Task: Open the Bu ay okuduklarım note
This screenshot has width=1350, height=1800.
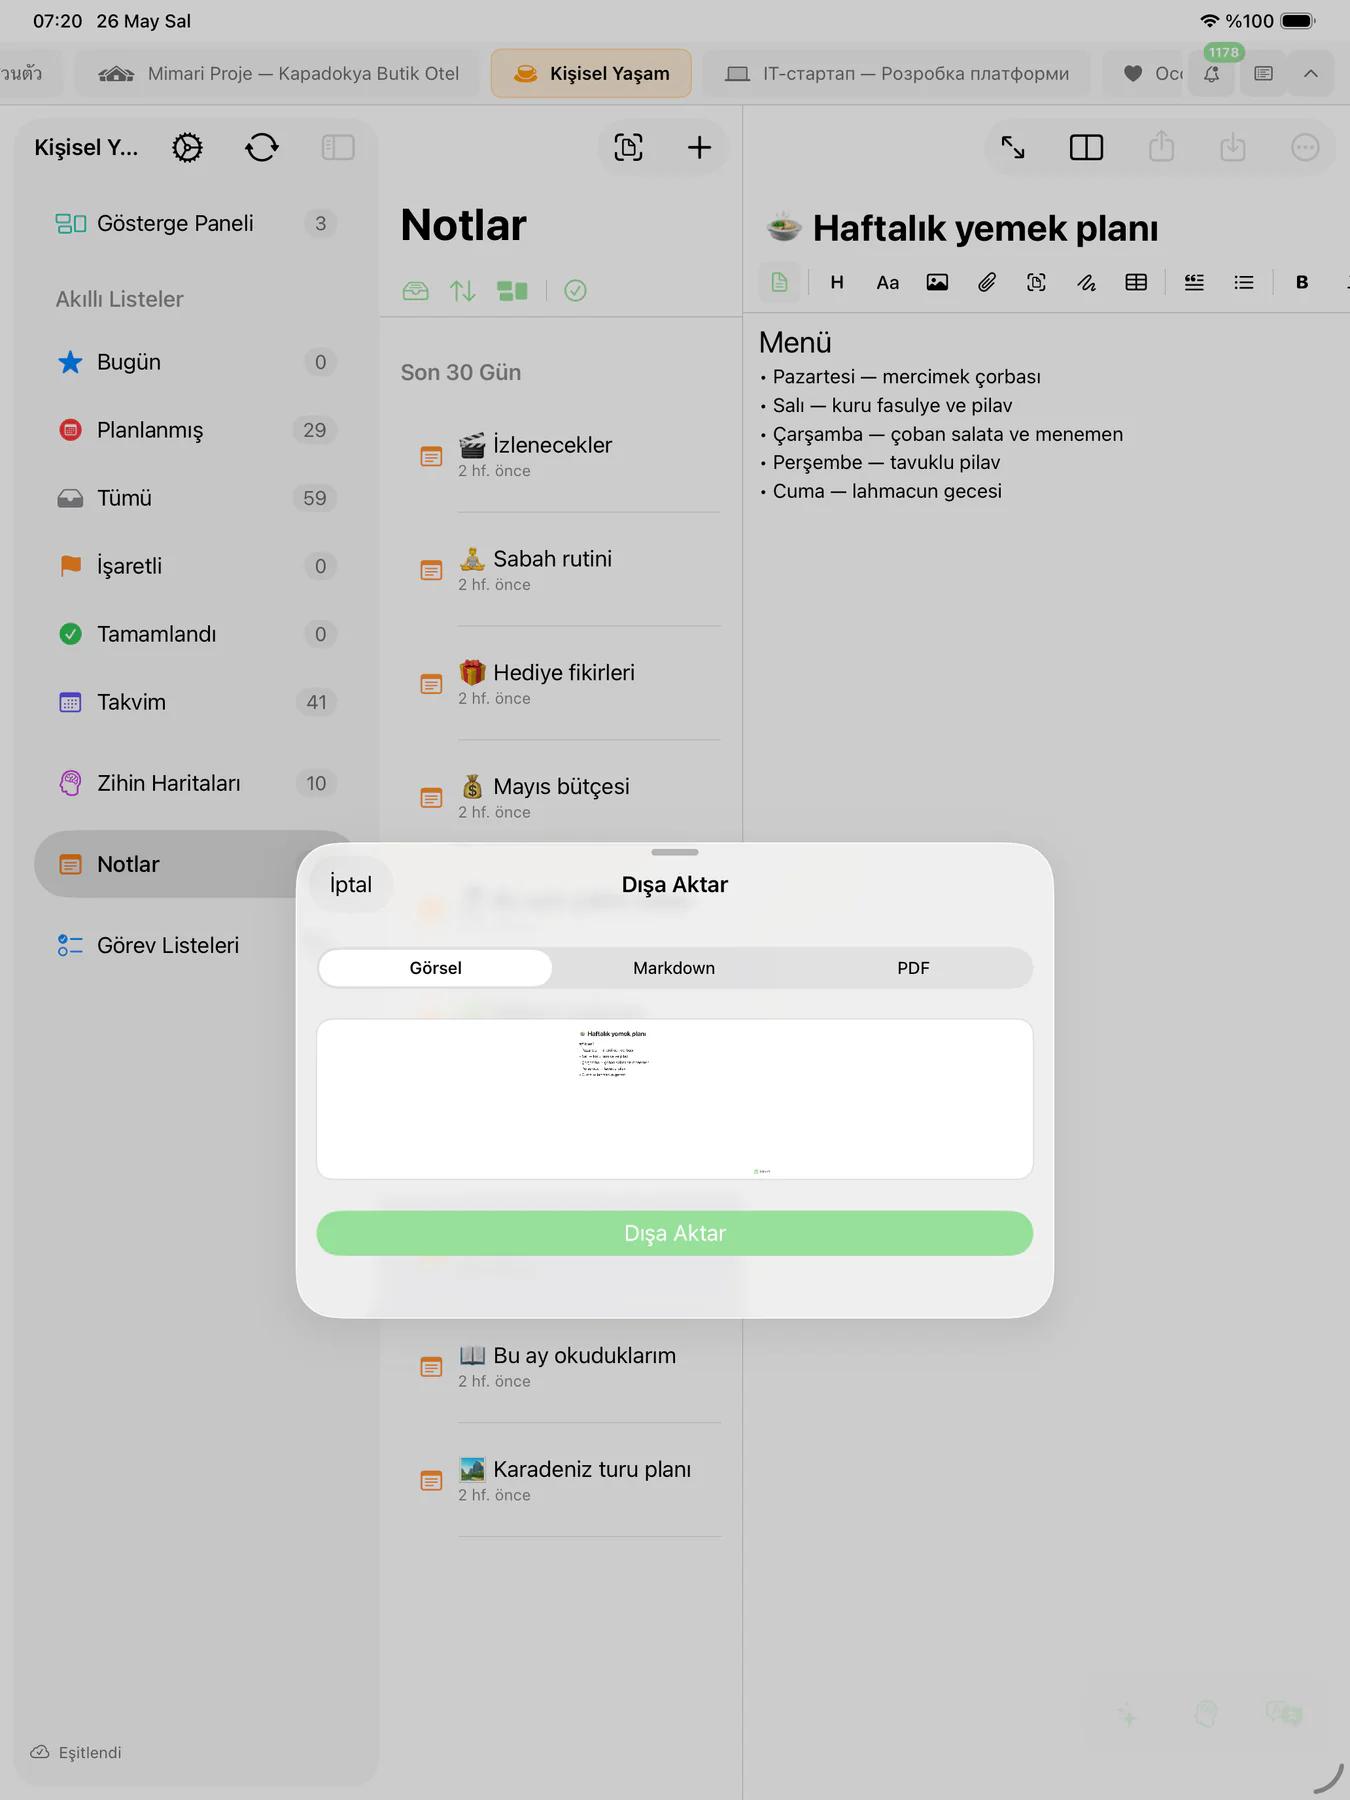Action: tap(561, 1367)
